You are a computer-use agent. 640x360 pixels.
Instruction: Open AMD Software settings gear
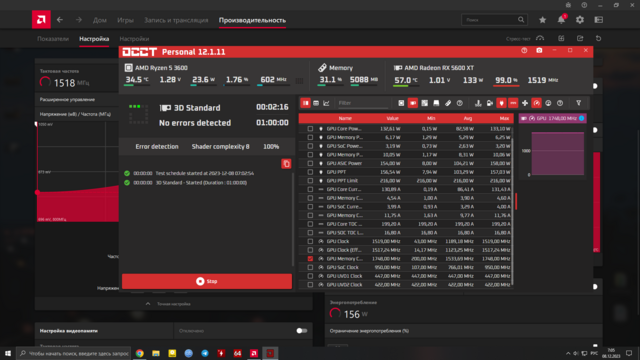click(x=580, y=20)
